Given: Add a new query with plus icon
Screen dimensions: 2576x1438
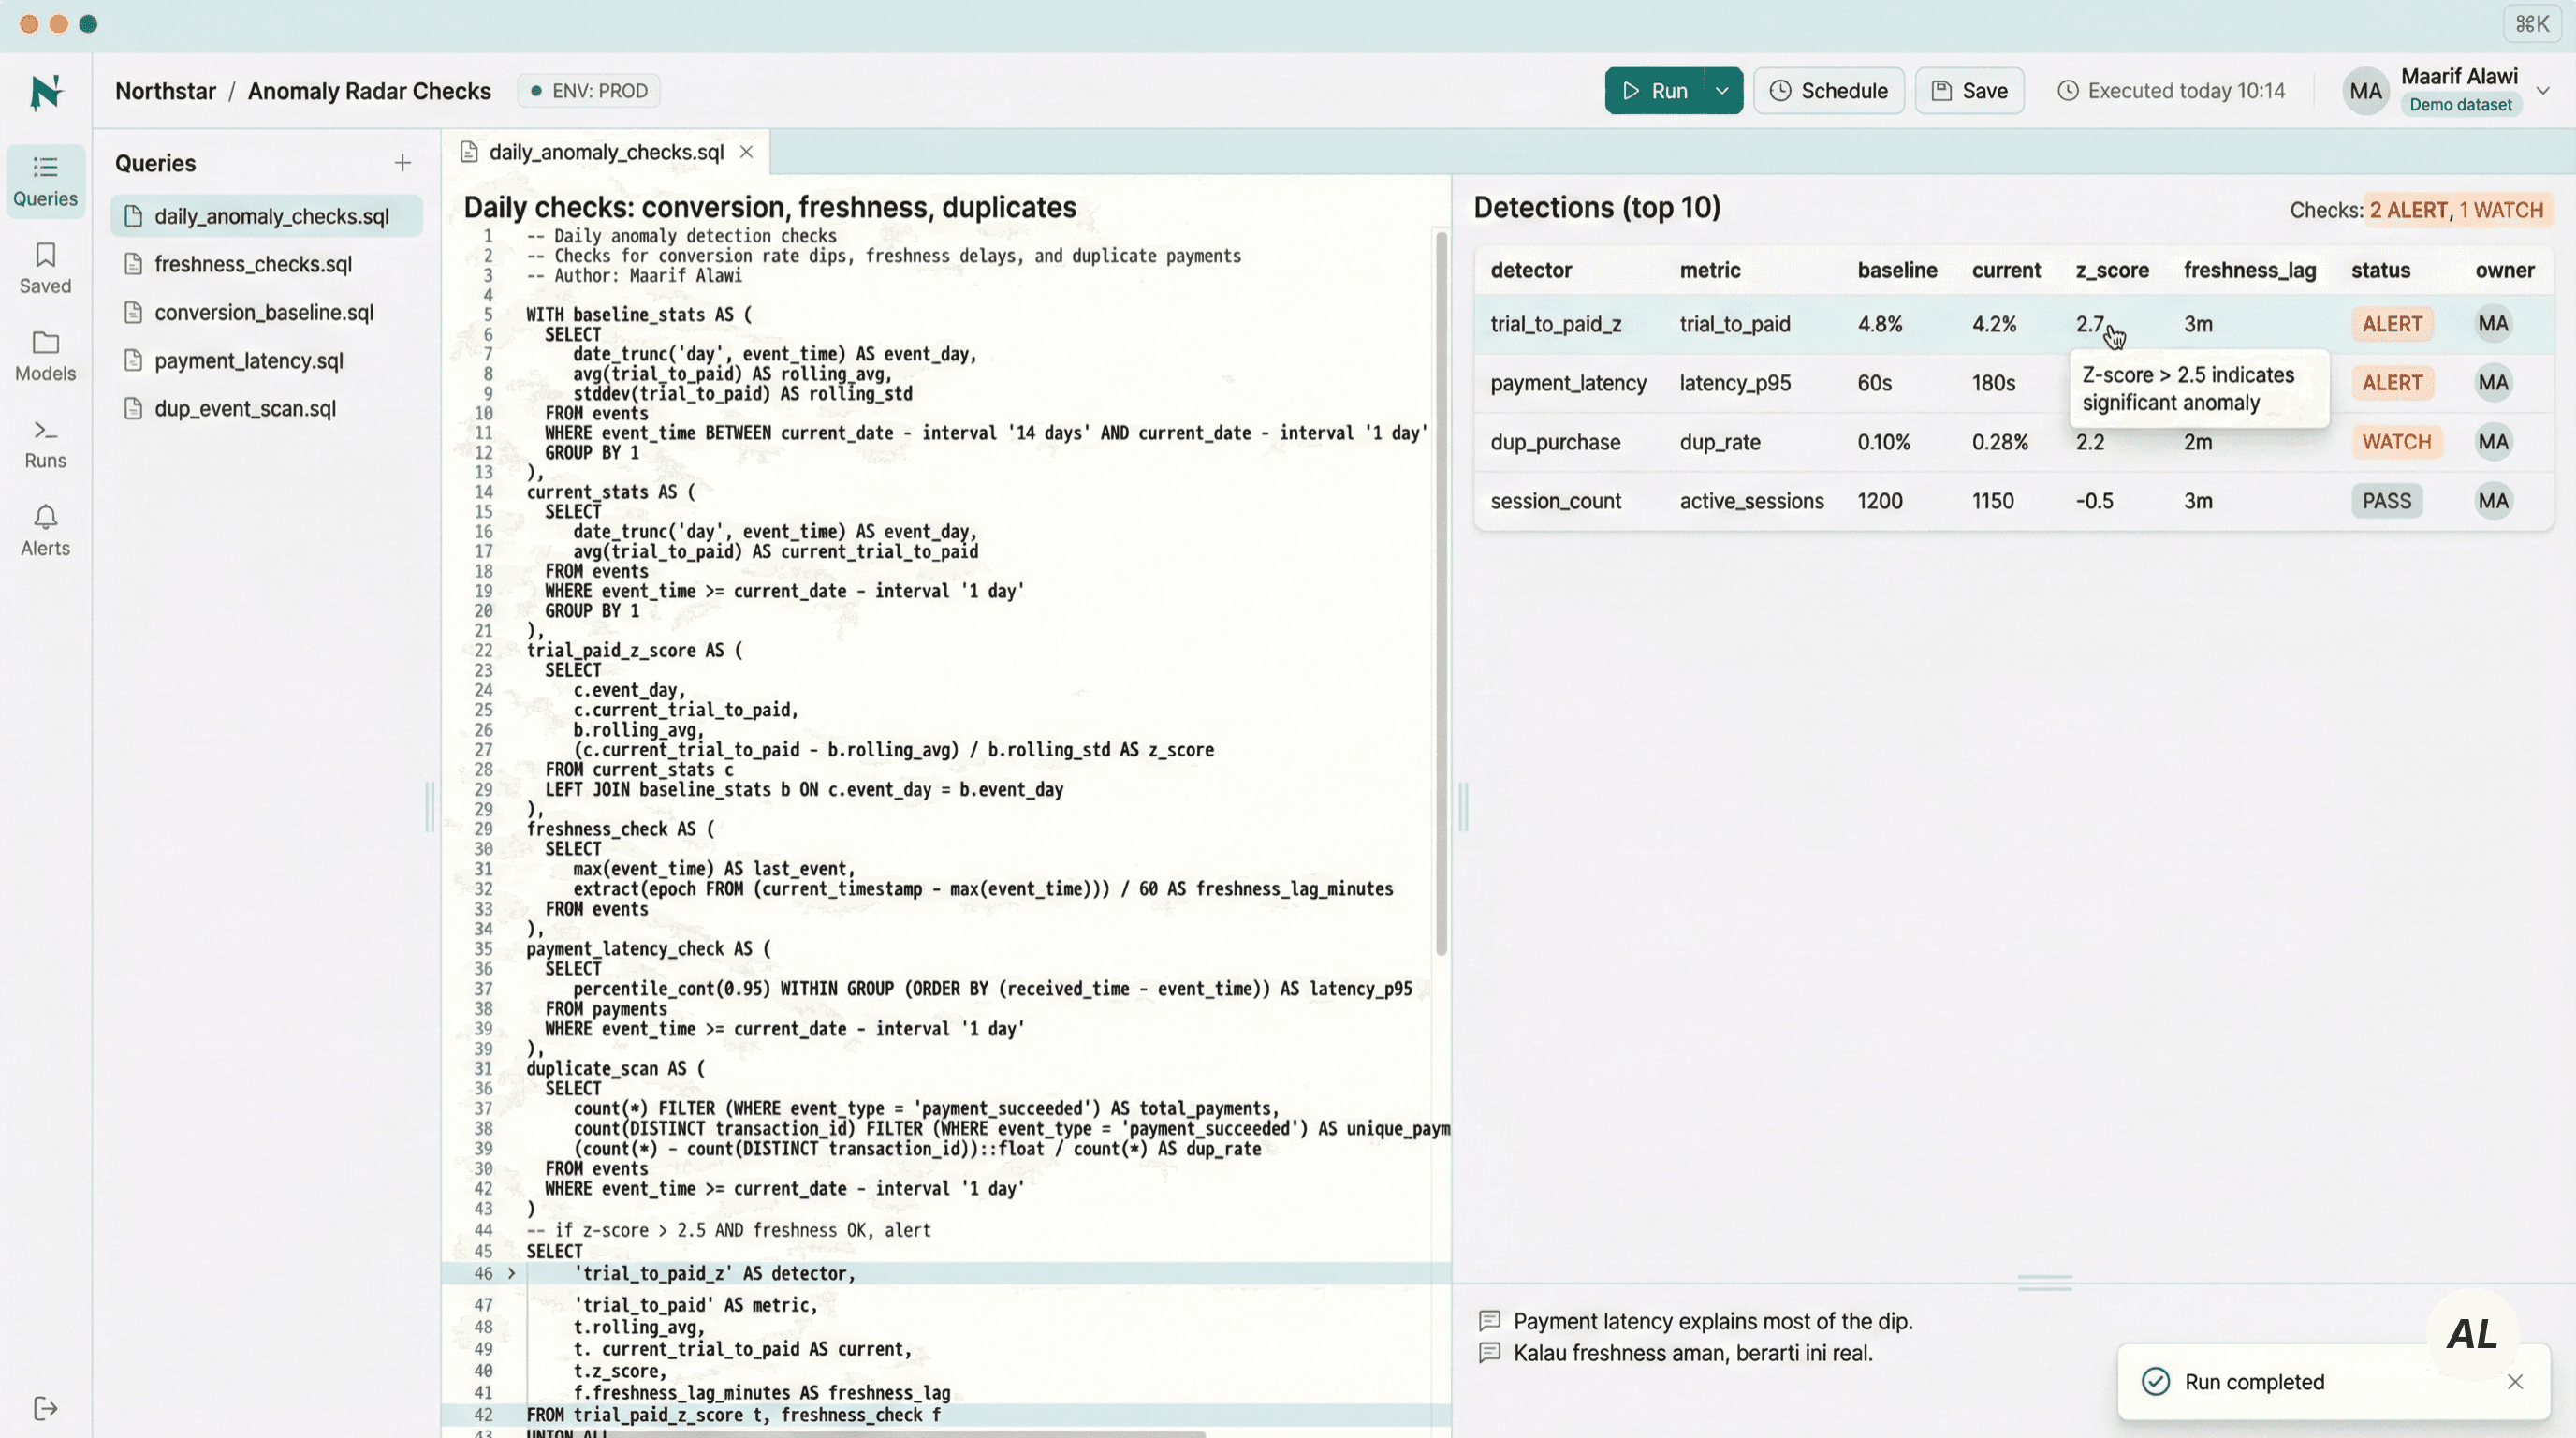Looking at the screenshot, I should click(x=402, y=163).
